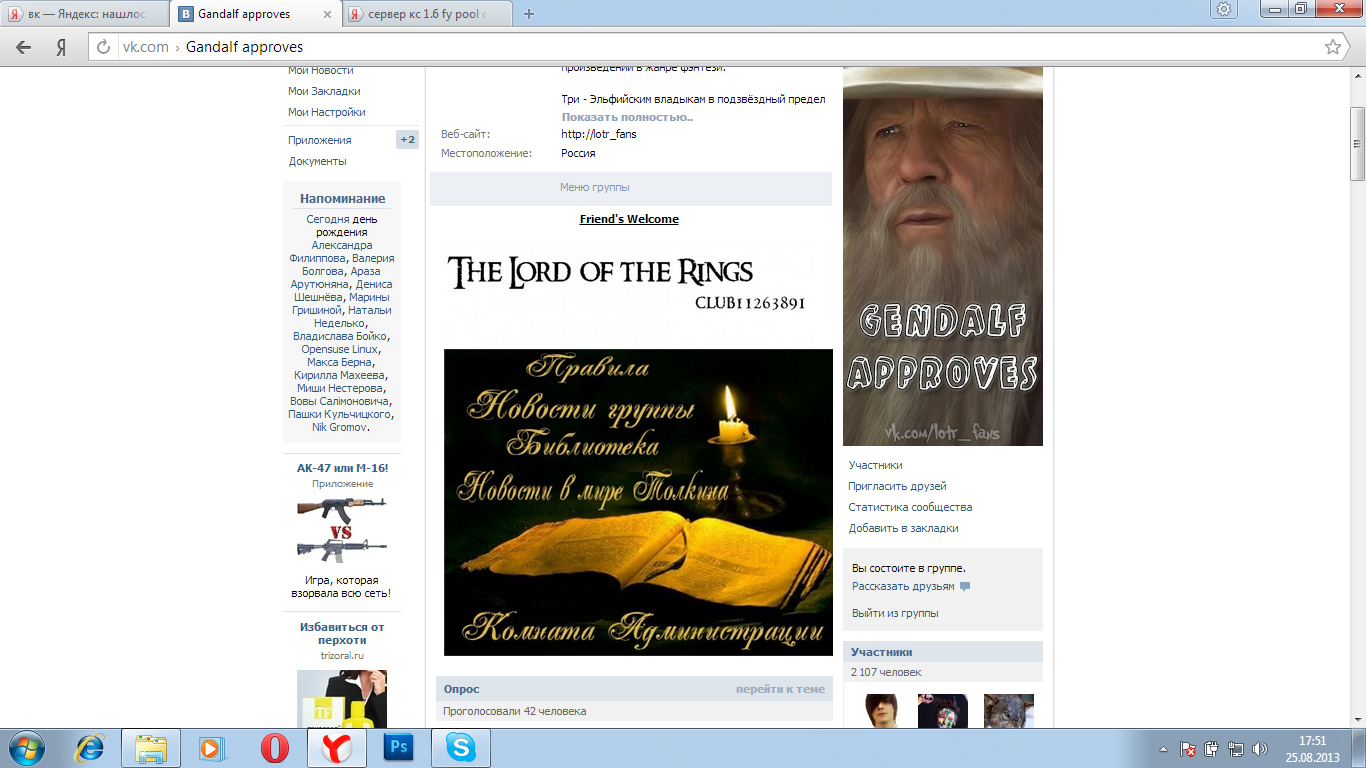This screenshot has width=1366, height=768.
Task: Open Мои Закладки in sidebar
Action: tap(324, 91)
